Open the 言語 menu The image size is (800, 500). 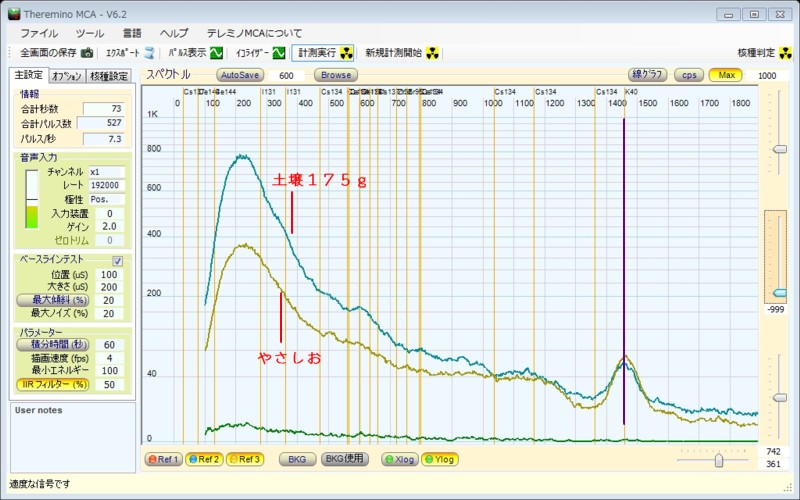click(x=132, y=33)
